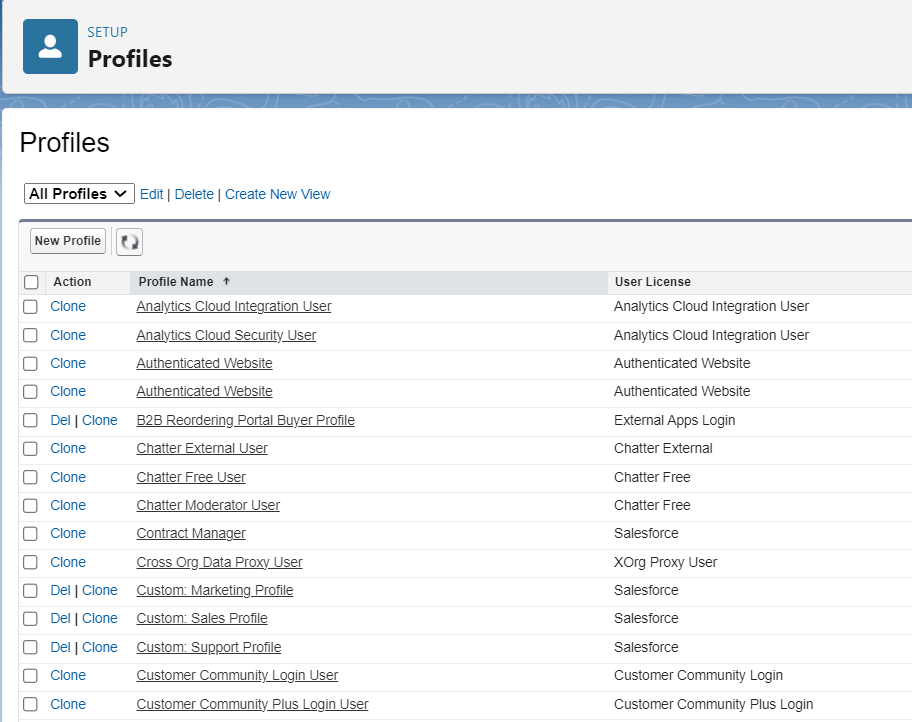
Task: Open the Chatter External User profile
Action: [x=202, y=448]
